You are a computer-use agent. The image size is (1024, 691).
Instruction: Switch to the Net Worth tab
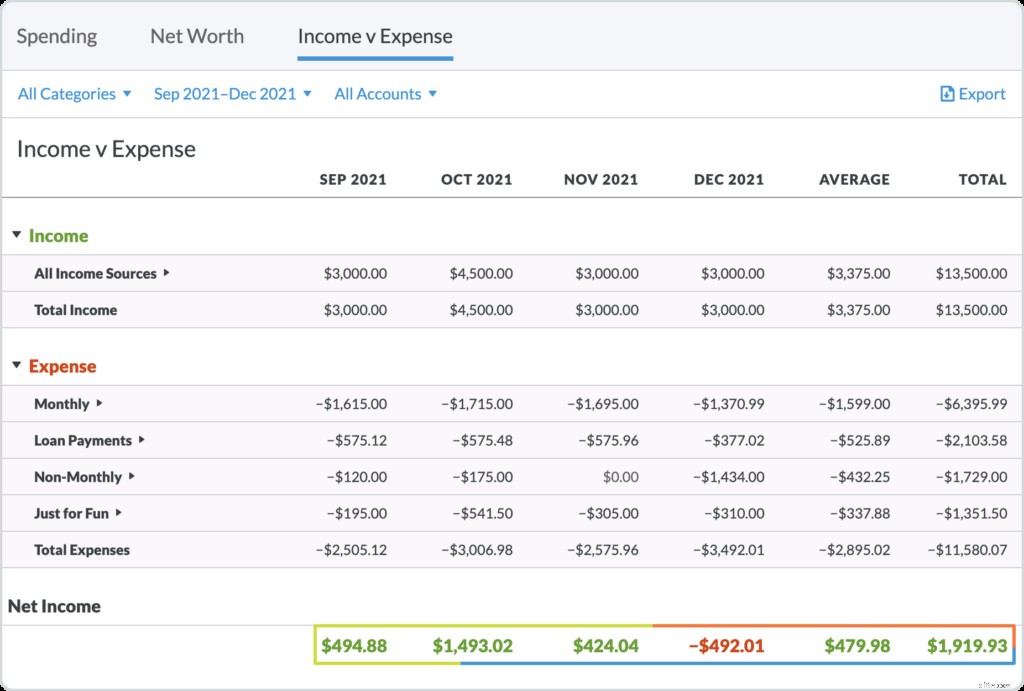click(x=196, y=36)
